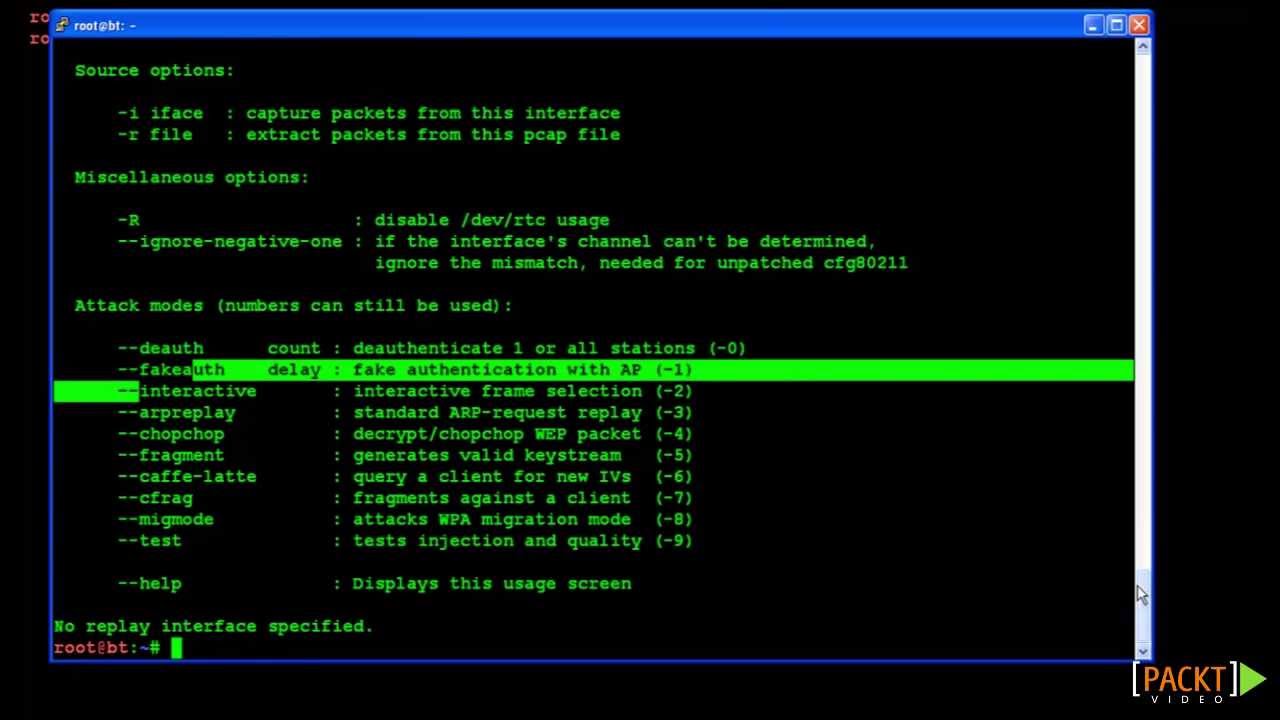Click the '--chopchop' attack mode
Image resolution: width=1280 pixels, height=720 pixels.
[x=171, y=435]
